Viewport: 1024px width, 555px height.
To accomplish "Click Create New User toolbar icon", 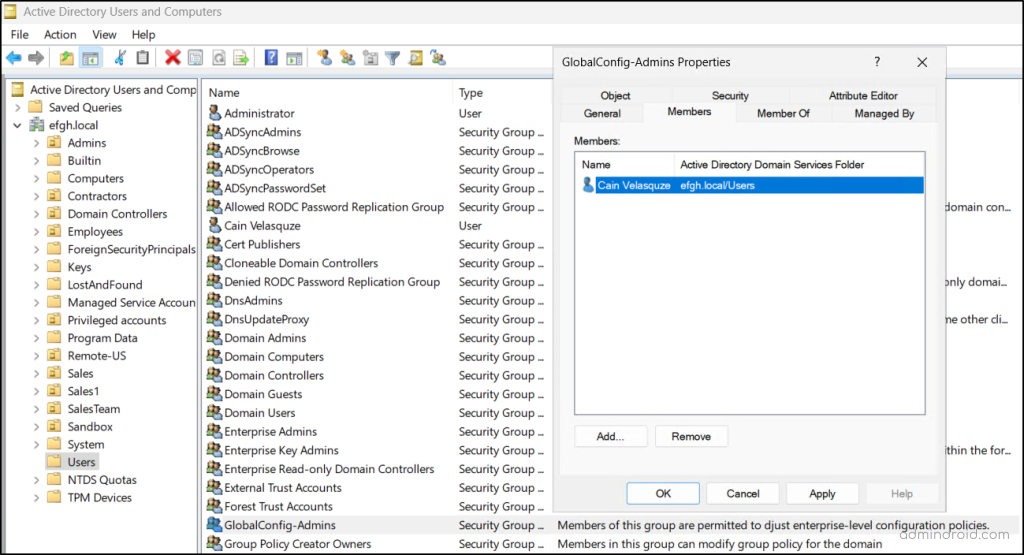I will pos(324,58).
